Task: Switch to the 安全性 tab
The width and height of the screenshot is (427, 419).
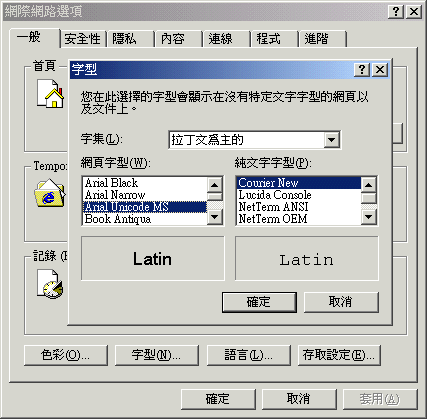Action: (x=83, y=39)
